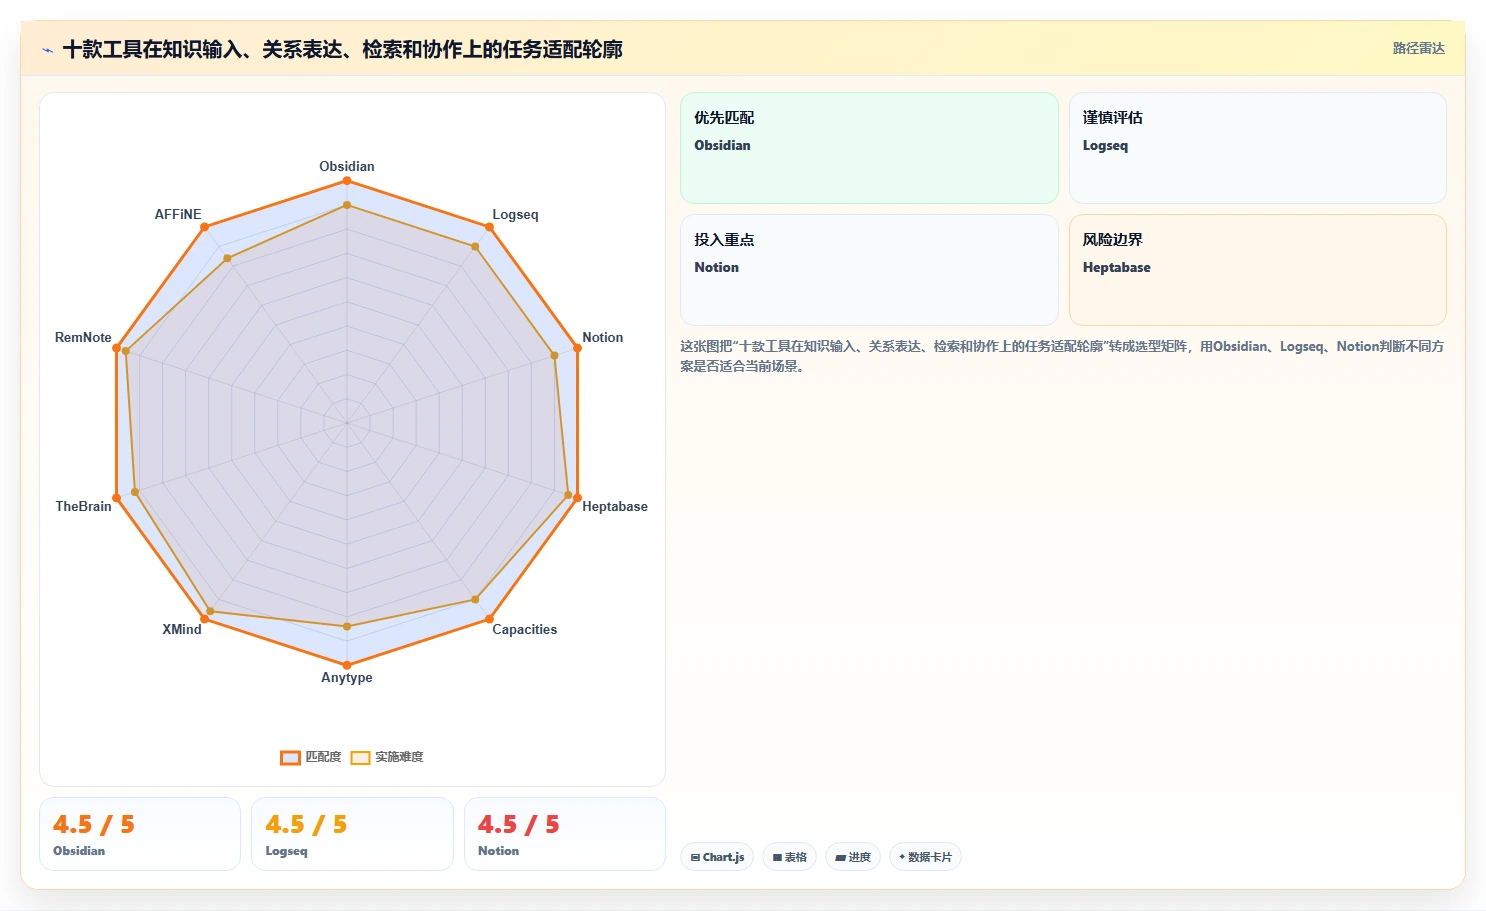Open the 谨慎评估 Logseq card
Viewport: 1486px width, 911px height.
1258,148
